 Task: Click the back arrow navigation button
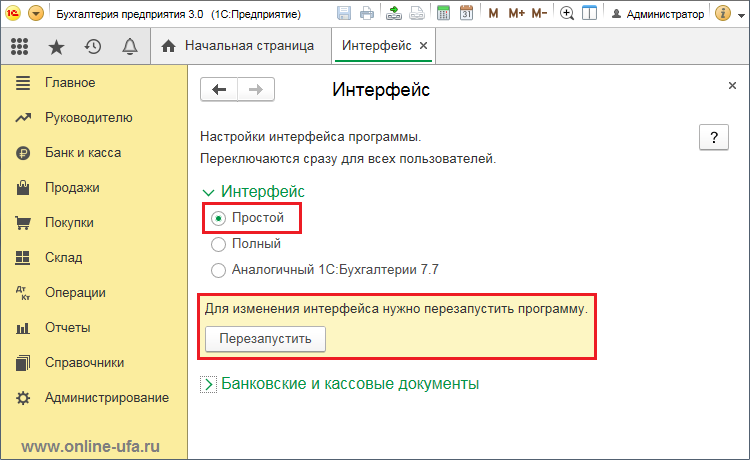pyautogui.click(x=219, y=89)
